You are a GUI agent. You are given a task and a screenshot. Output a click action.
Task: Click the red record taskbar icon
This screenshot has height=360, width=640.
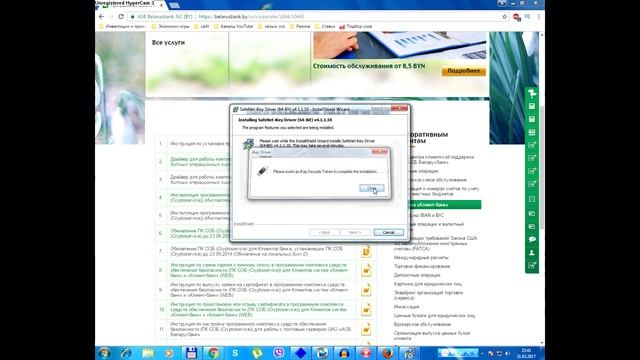click(366, 353)
